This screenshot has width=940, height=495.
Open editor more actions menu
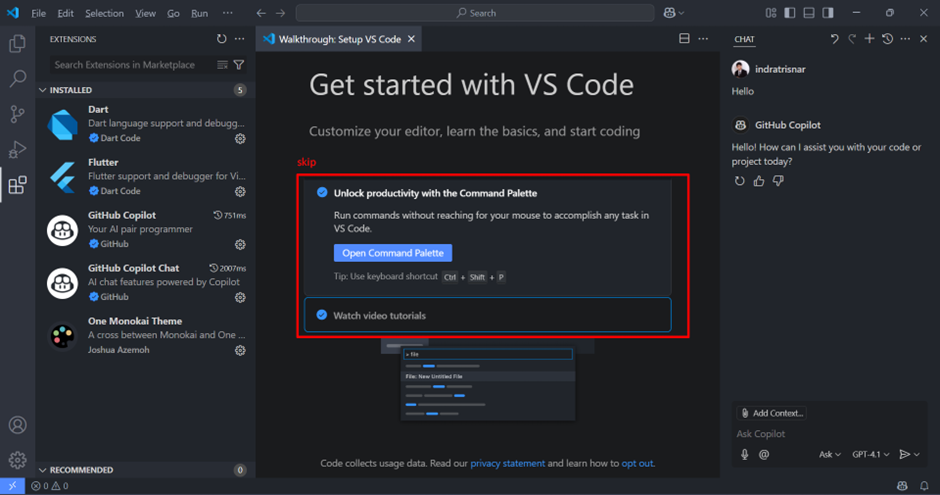click(703, 39)
